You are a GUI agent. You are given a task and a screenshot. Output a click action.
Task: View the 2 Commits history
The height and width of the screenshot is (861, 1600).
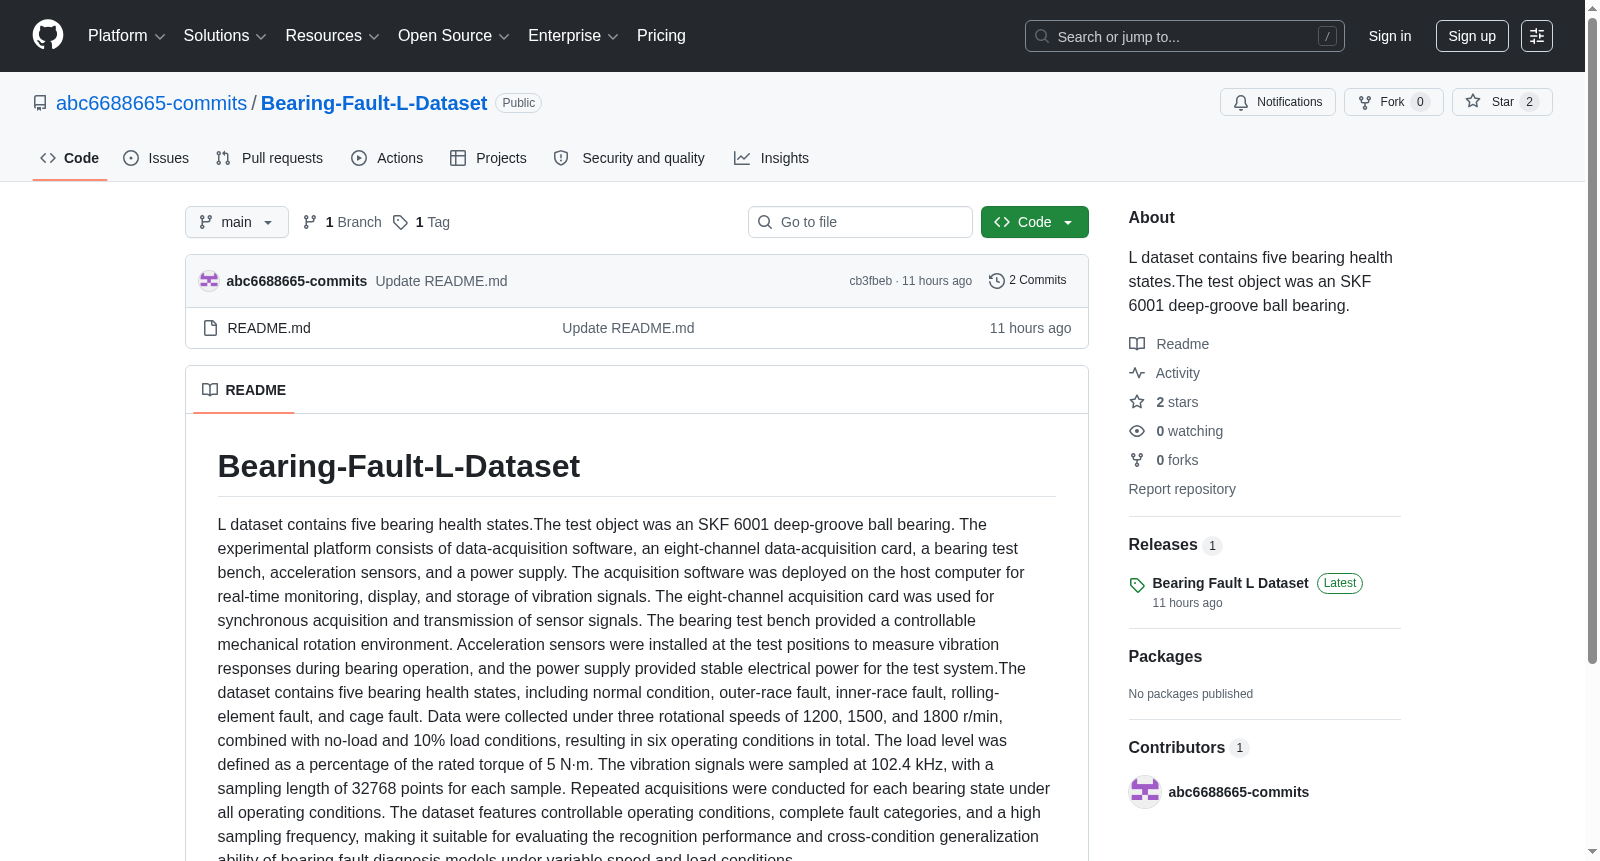1027,281
